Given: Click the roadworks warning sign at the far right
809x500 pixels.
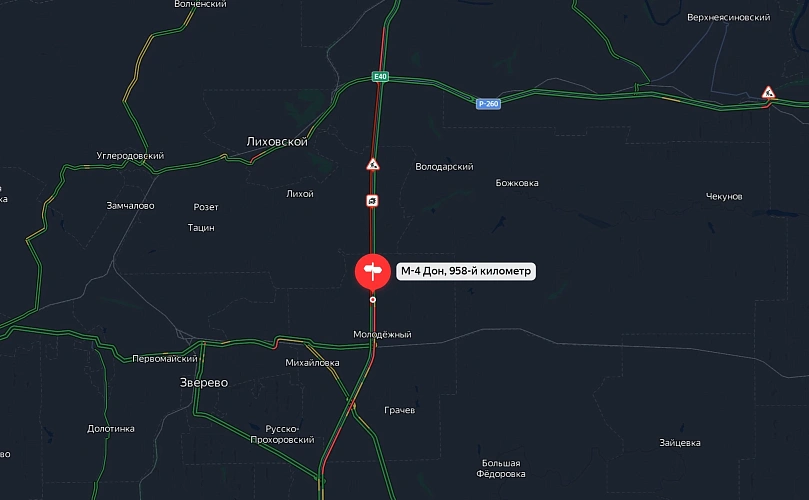Looking at the screenshot, I should pos(768,92).
